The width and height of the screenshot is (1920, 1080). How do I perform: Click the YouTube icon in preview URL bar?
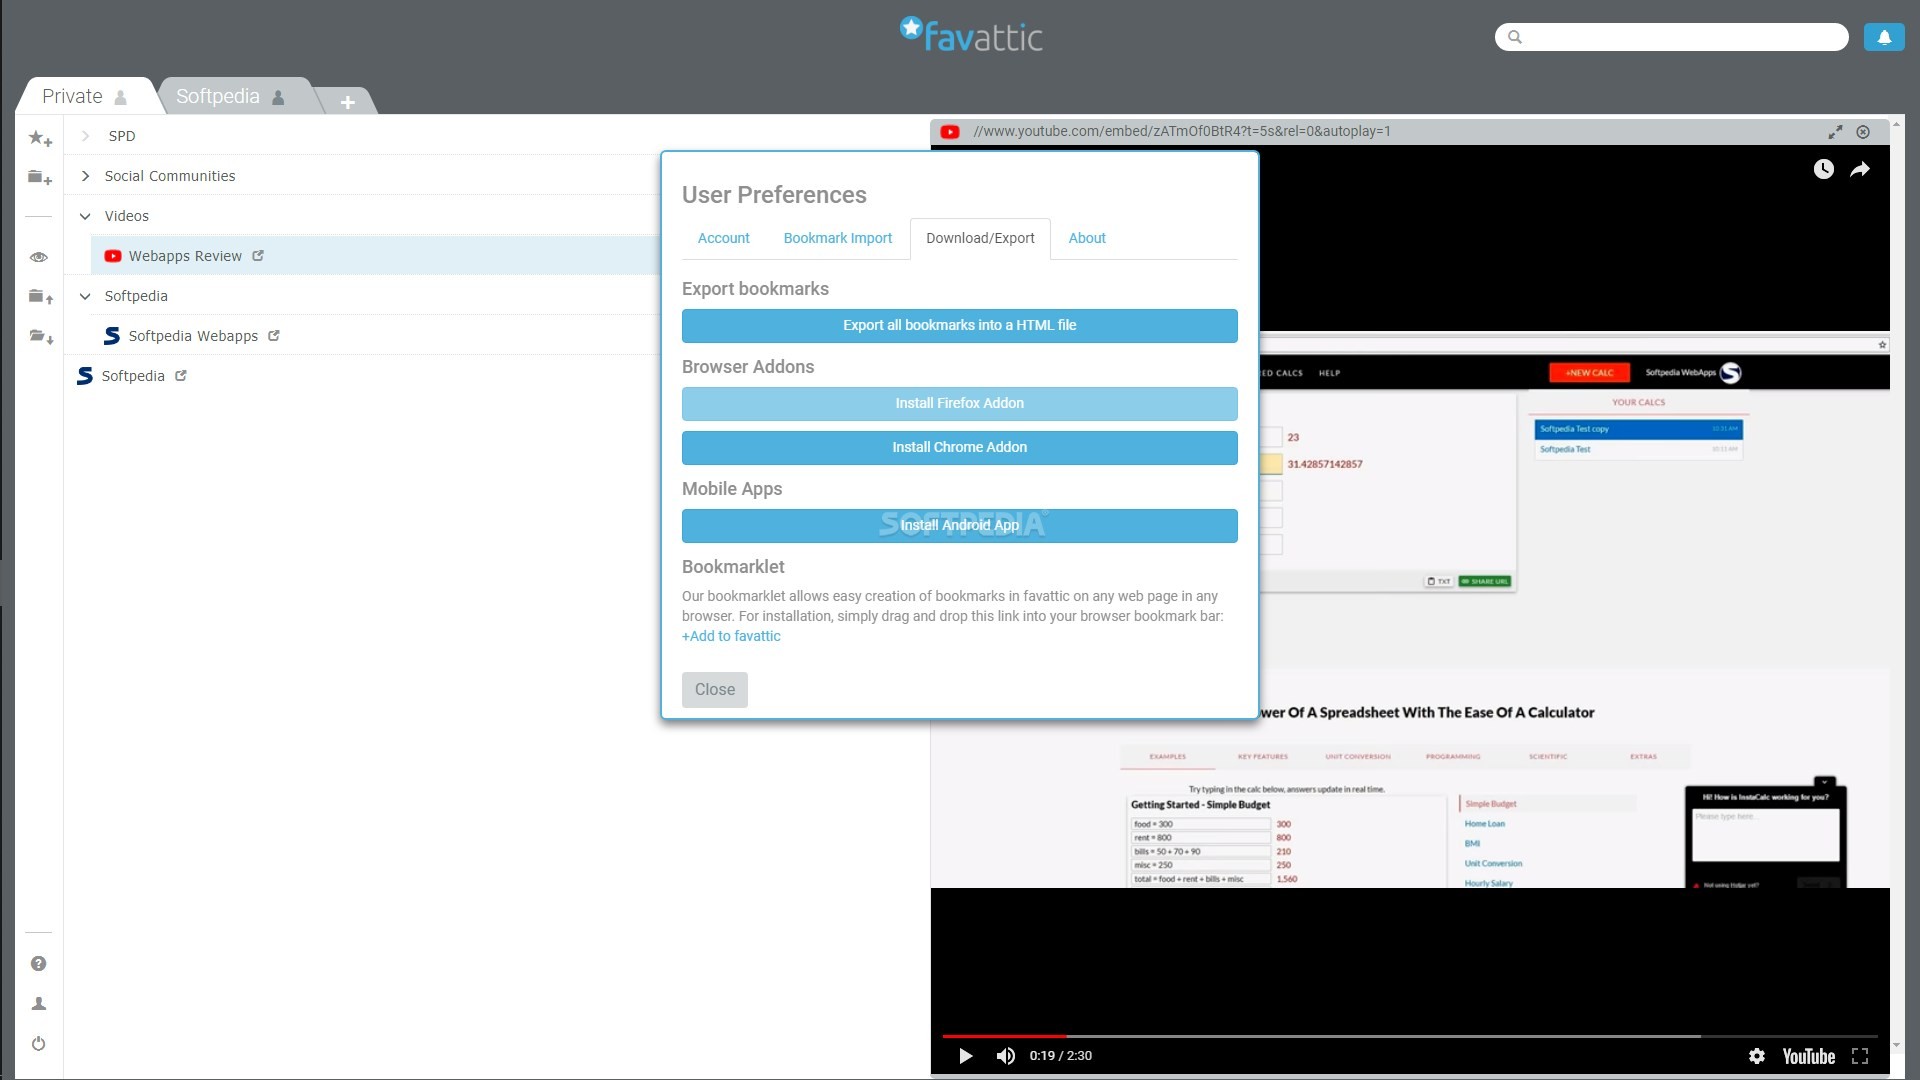click(950, 131)
